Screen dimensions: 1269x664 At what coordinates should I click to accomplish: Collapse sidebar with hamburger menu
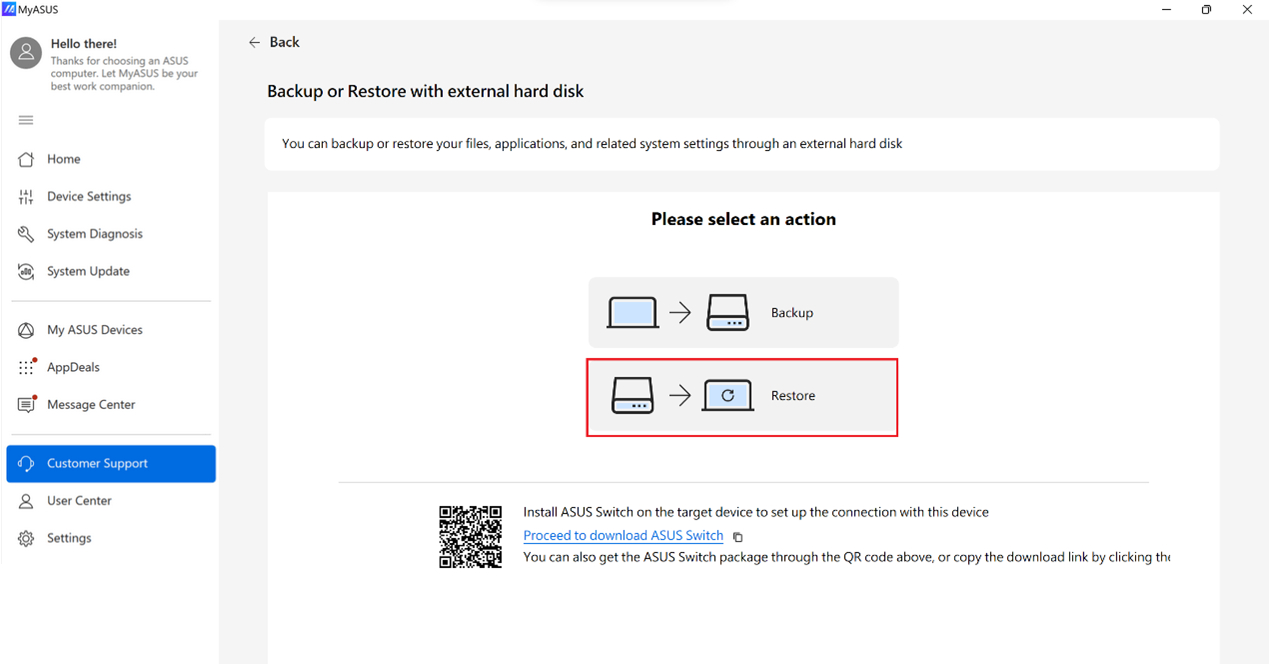tap(26, 120)
